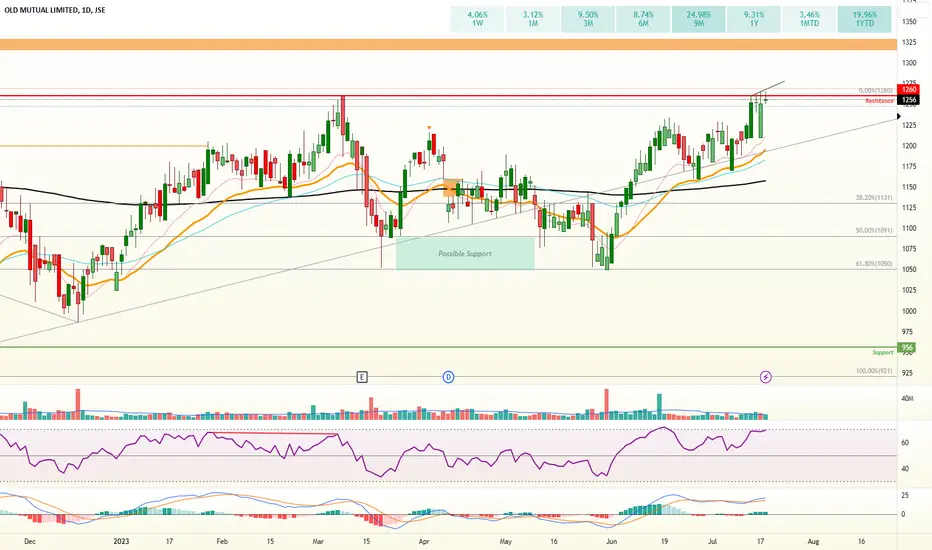The image size is (932, 550).
Task: Select the small orange rectangle near April candles
Action: [x=452, y=188]
